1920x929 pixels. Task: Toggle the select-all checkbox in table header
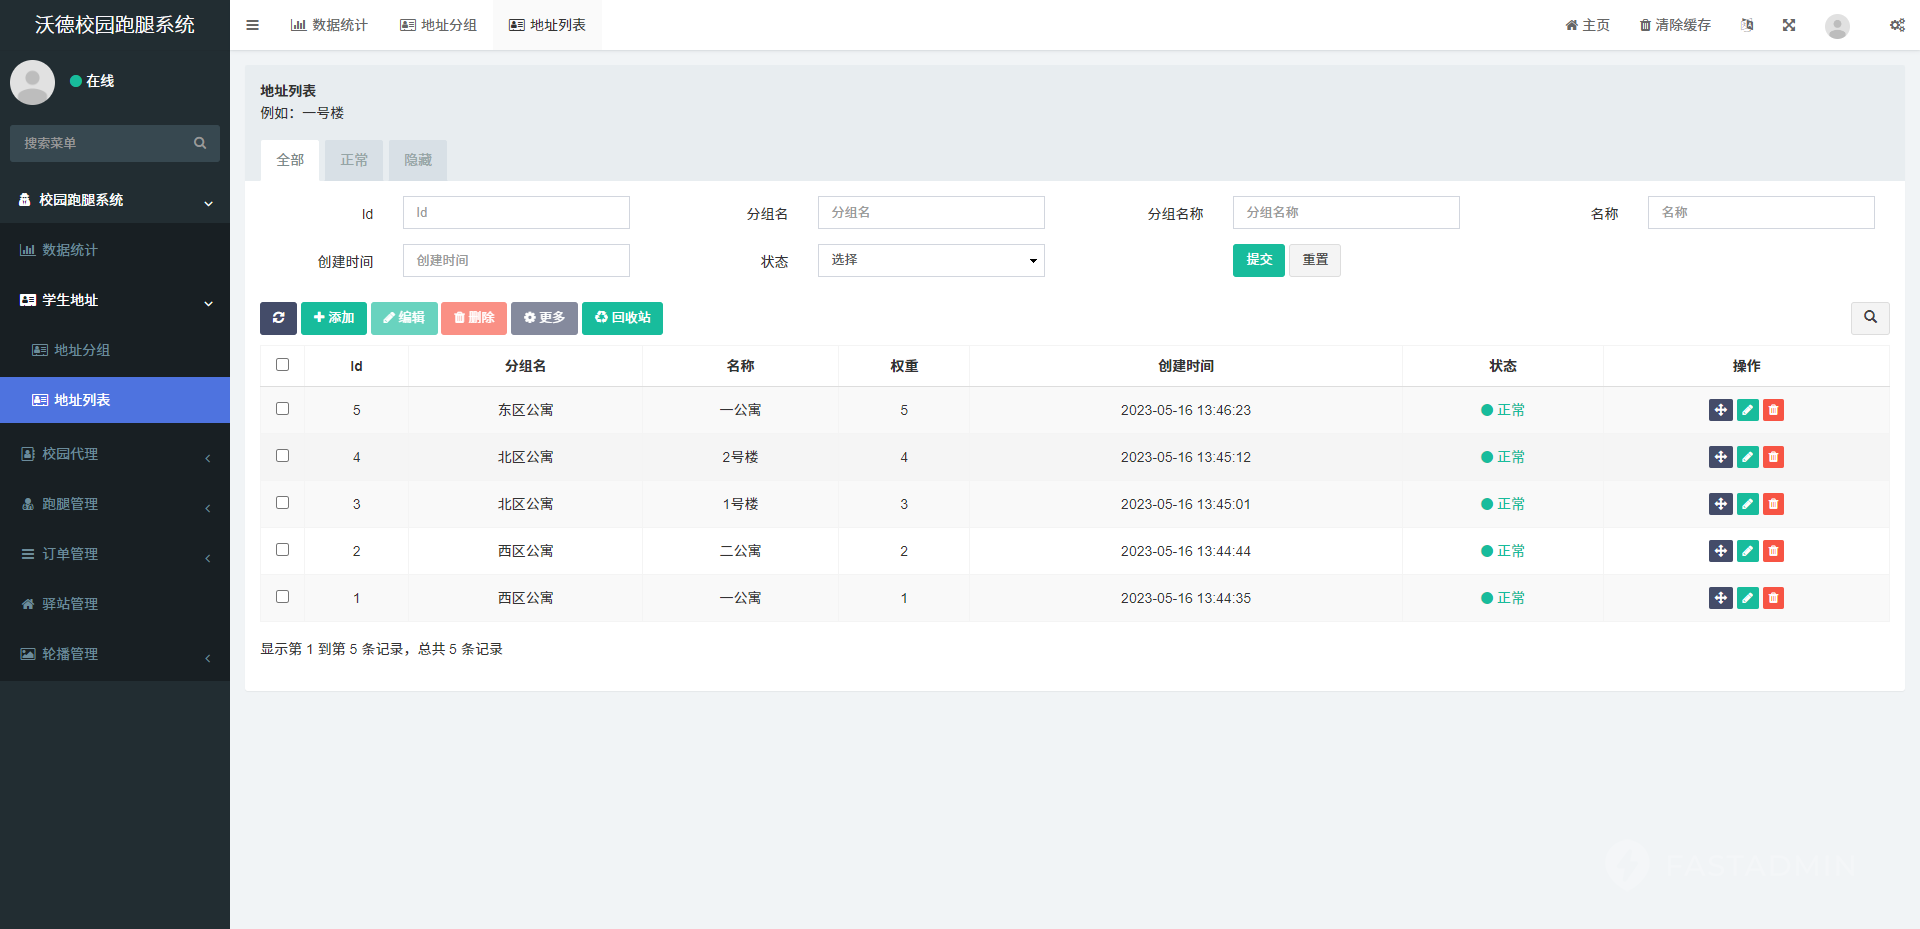pos(282,365)
